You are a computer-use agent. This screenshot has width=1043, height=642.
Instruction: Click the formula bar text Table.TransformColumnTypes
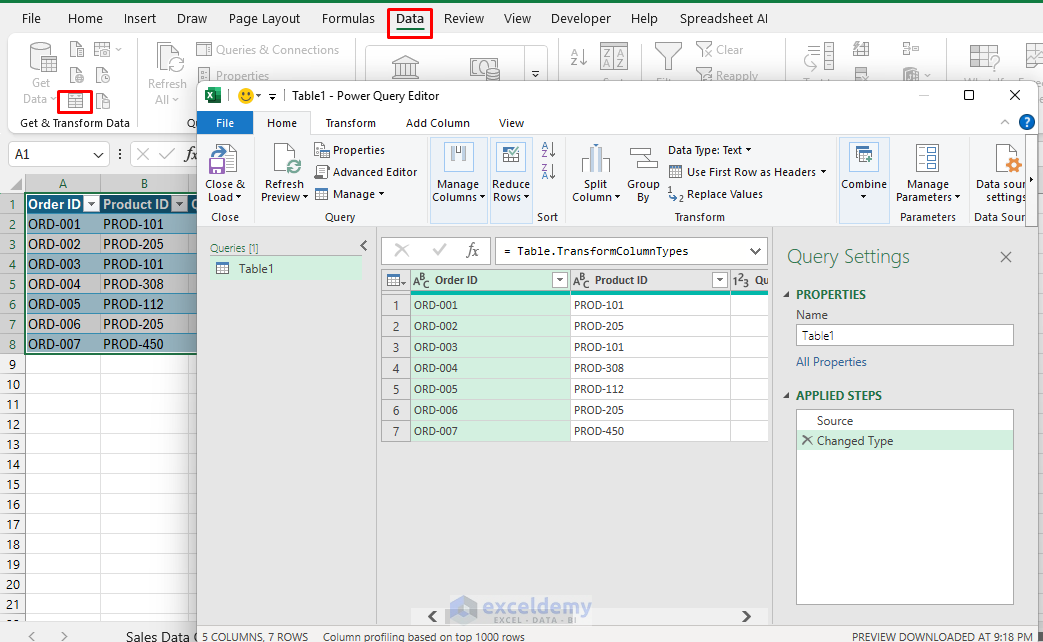[603, 251]
